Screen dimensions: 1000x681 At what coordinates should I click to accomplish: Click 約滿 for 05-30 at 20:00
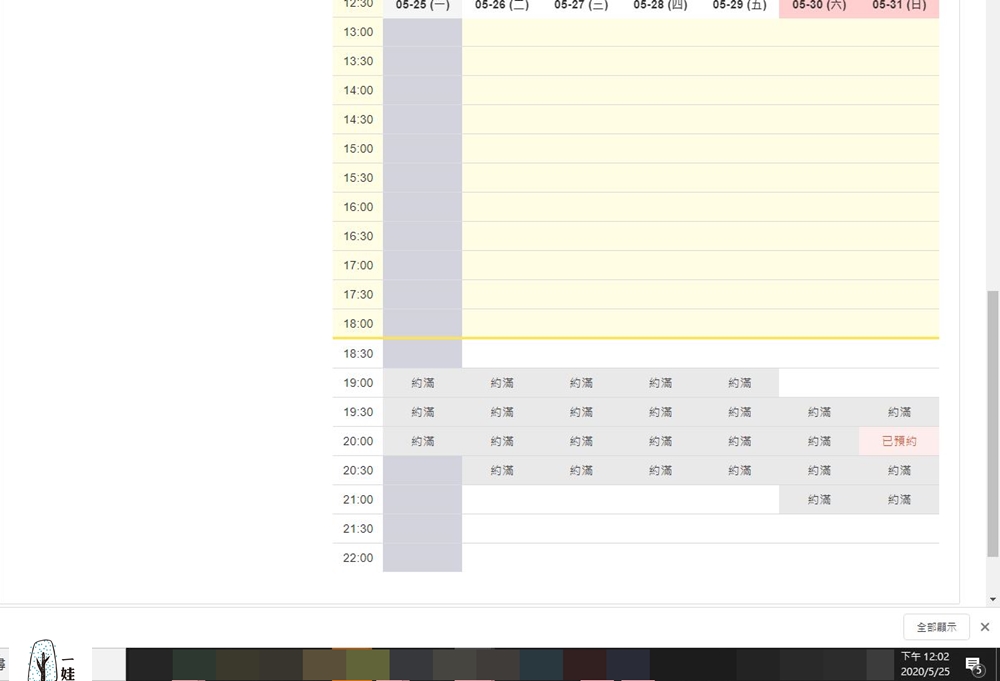coord(819,441)
